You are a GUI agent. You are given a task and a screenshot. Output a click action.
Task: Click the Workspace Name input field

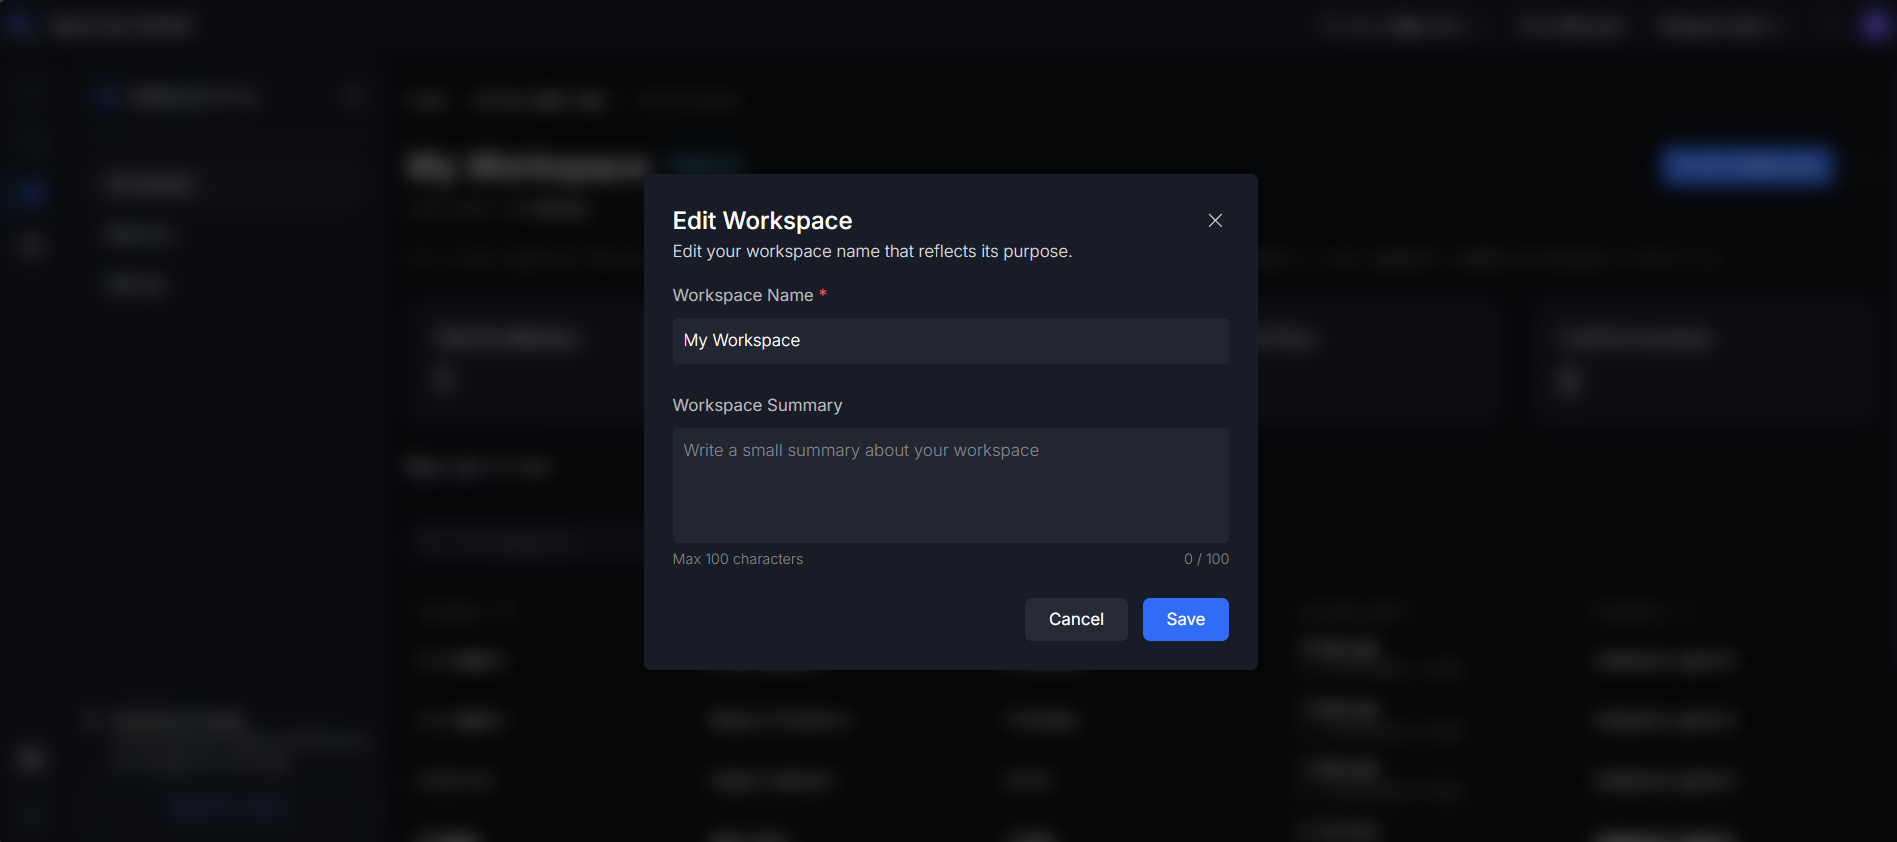click(x=950, y=341)
